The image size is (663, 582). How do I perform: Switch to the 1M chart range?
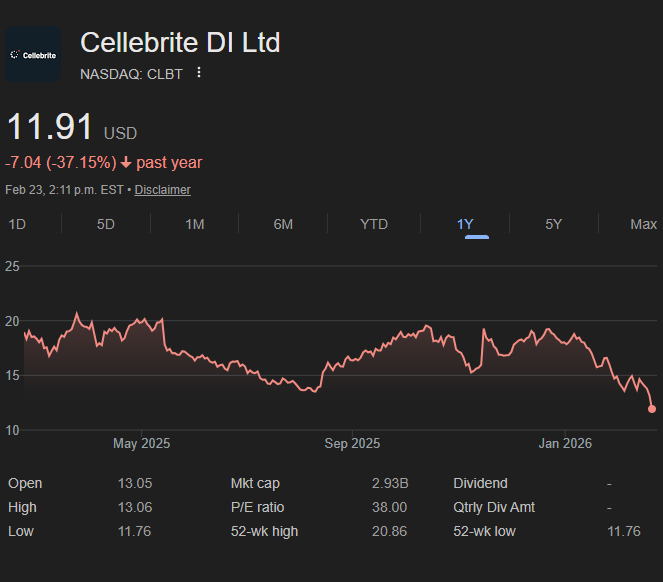(195, 224)
